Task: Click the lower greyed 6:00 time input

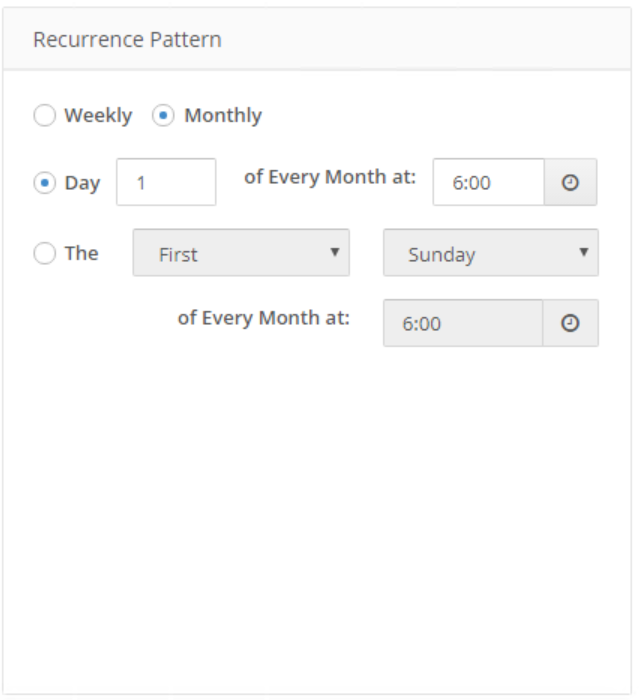Action: click(462, 324)
